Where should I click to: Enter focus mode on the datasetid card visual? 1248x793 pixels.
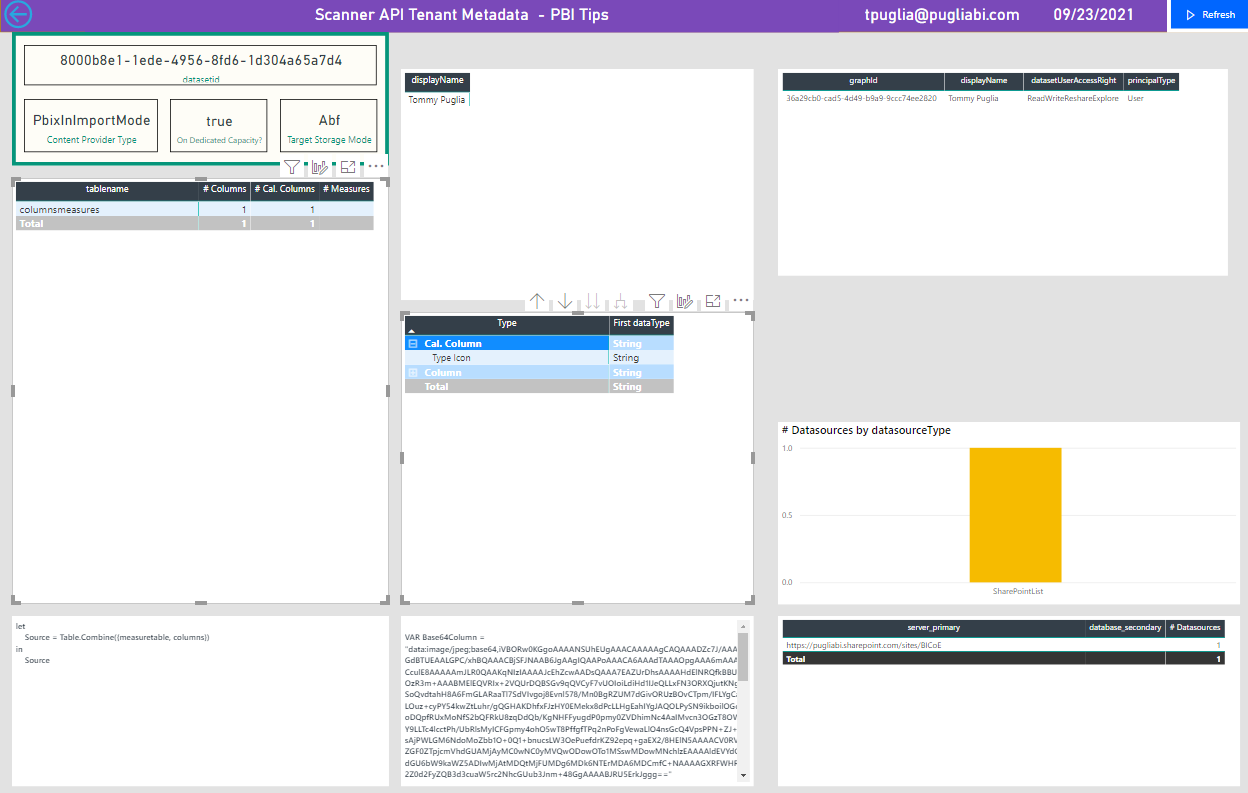pos(347,167)
